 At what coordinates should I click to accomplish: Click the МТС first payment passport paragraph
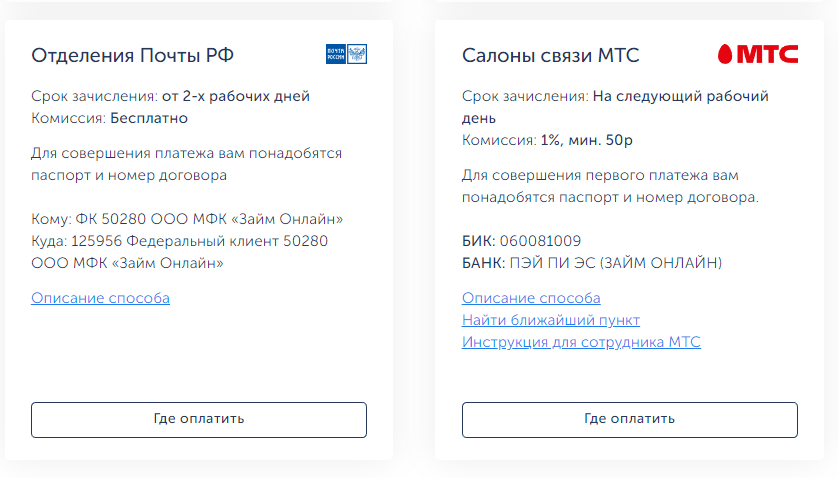tap(610, 186)
